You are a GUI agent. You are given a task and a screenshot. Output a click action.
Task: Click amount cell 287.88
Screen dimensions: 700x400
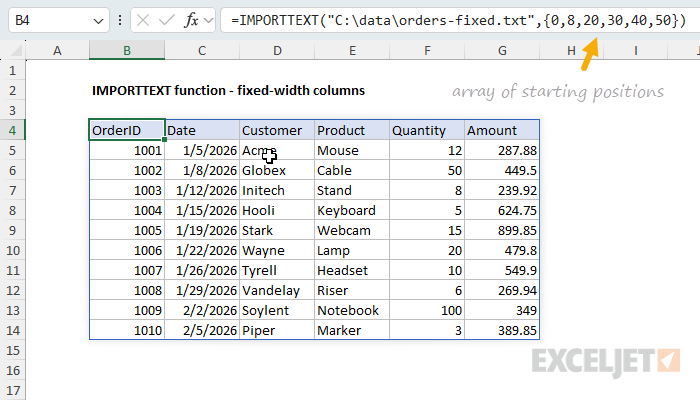pyautogui.click(x=502, y=150)
